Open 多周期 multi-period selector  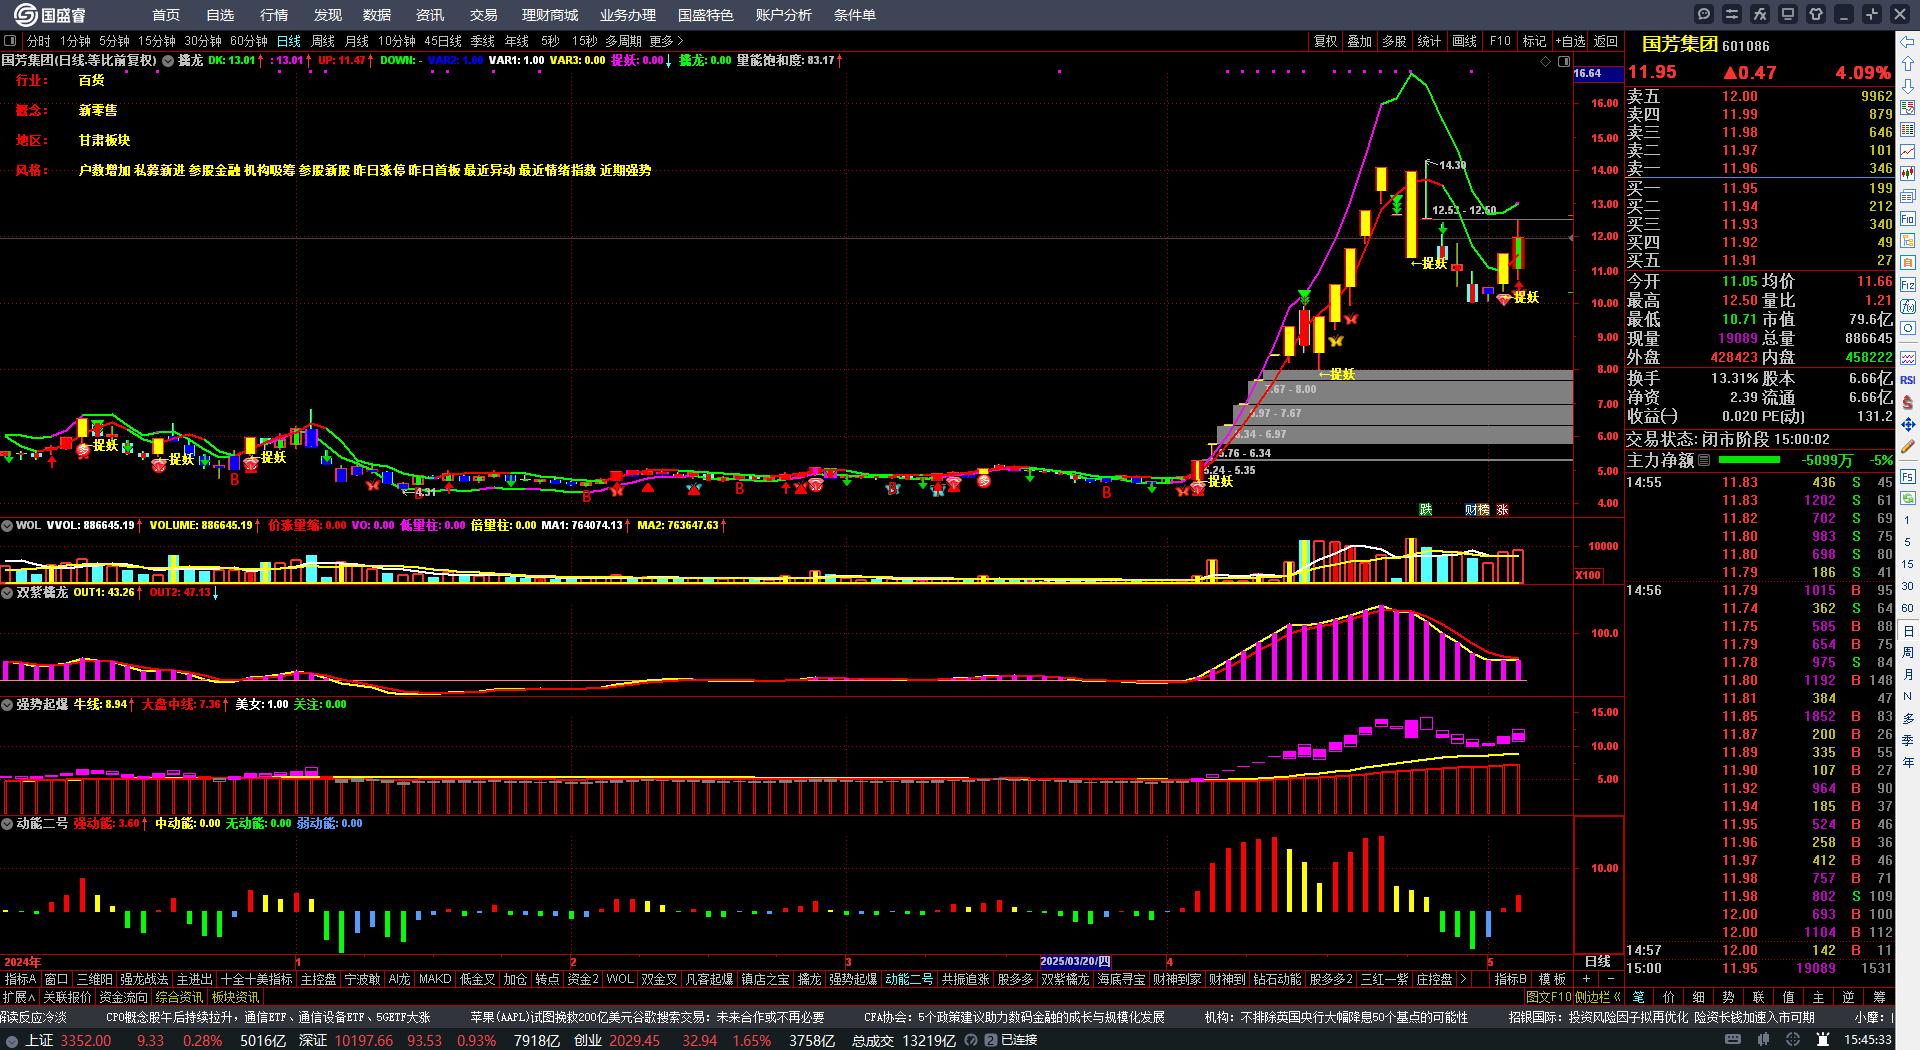point(623,41)
